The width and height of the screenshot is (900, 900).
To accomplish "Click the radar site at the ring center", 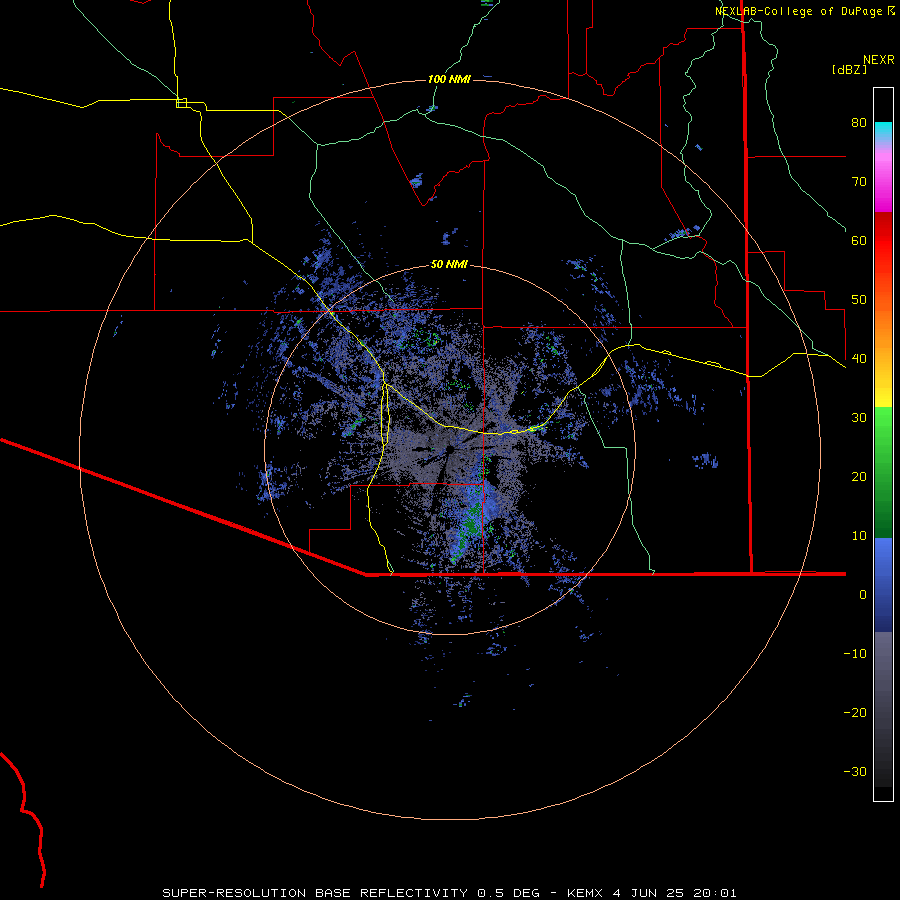I will click(x=449, y=449).
